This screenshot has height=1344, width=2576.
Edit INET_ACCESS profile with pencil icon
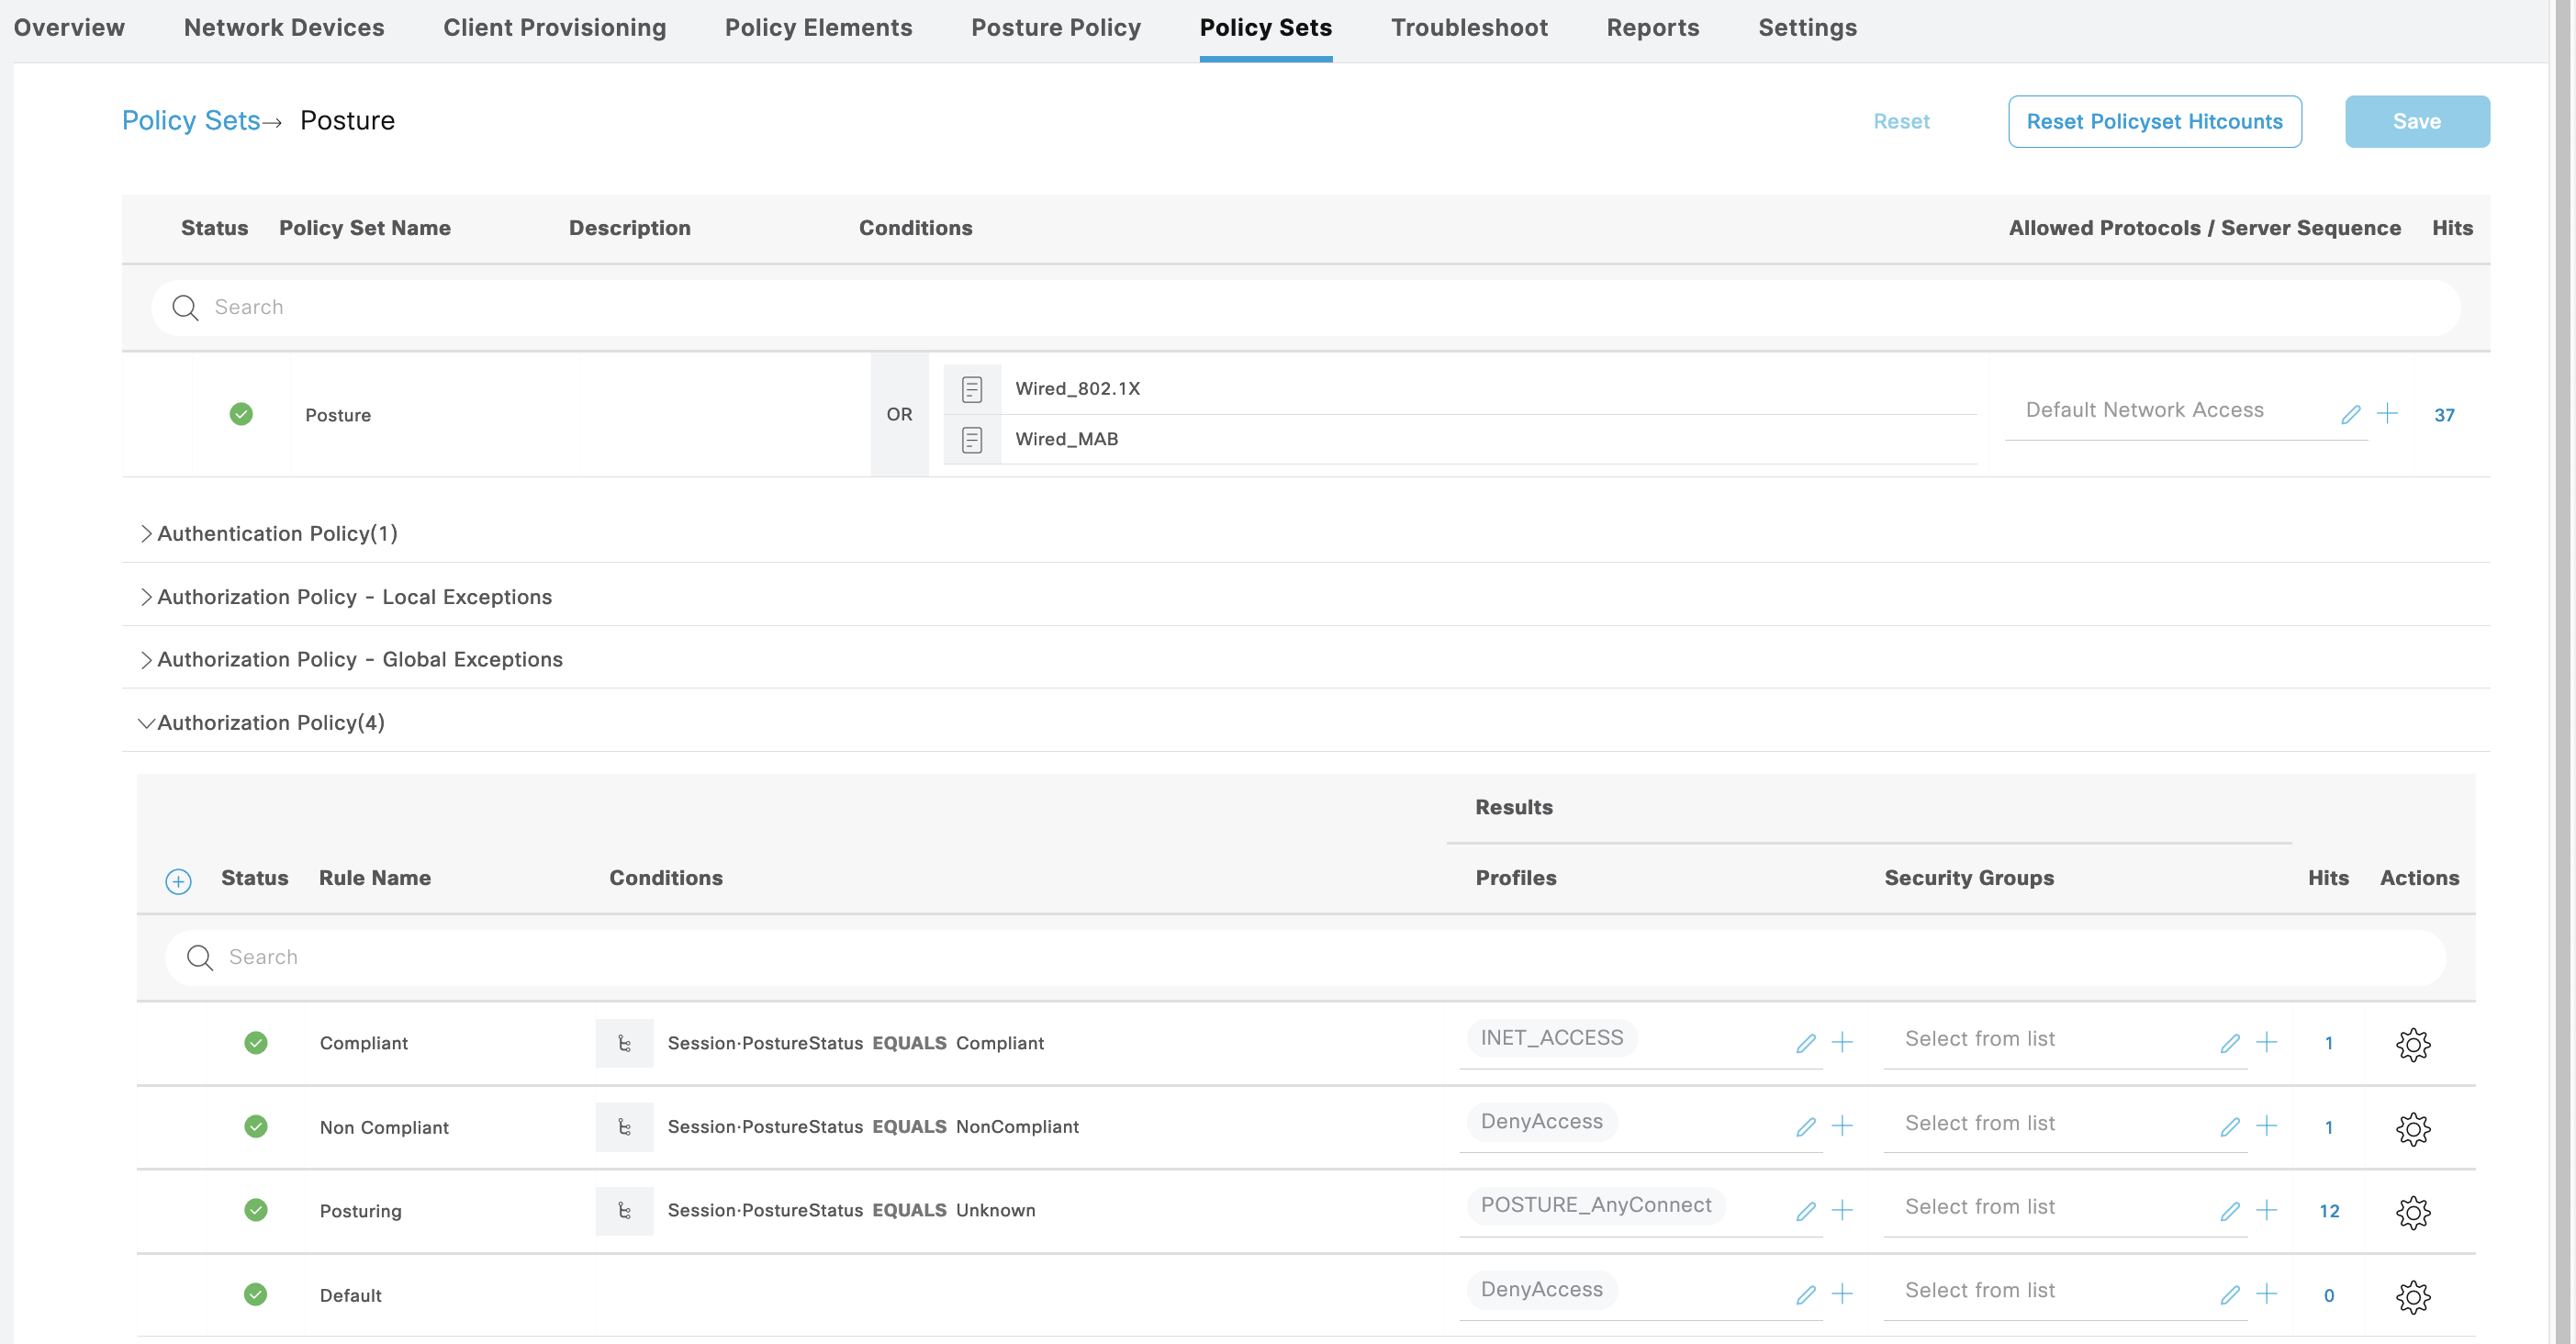coord(1805,1044)
